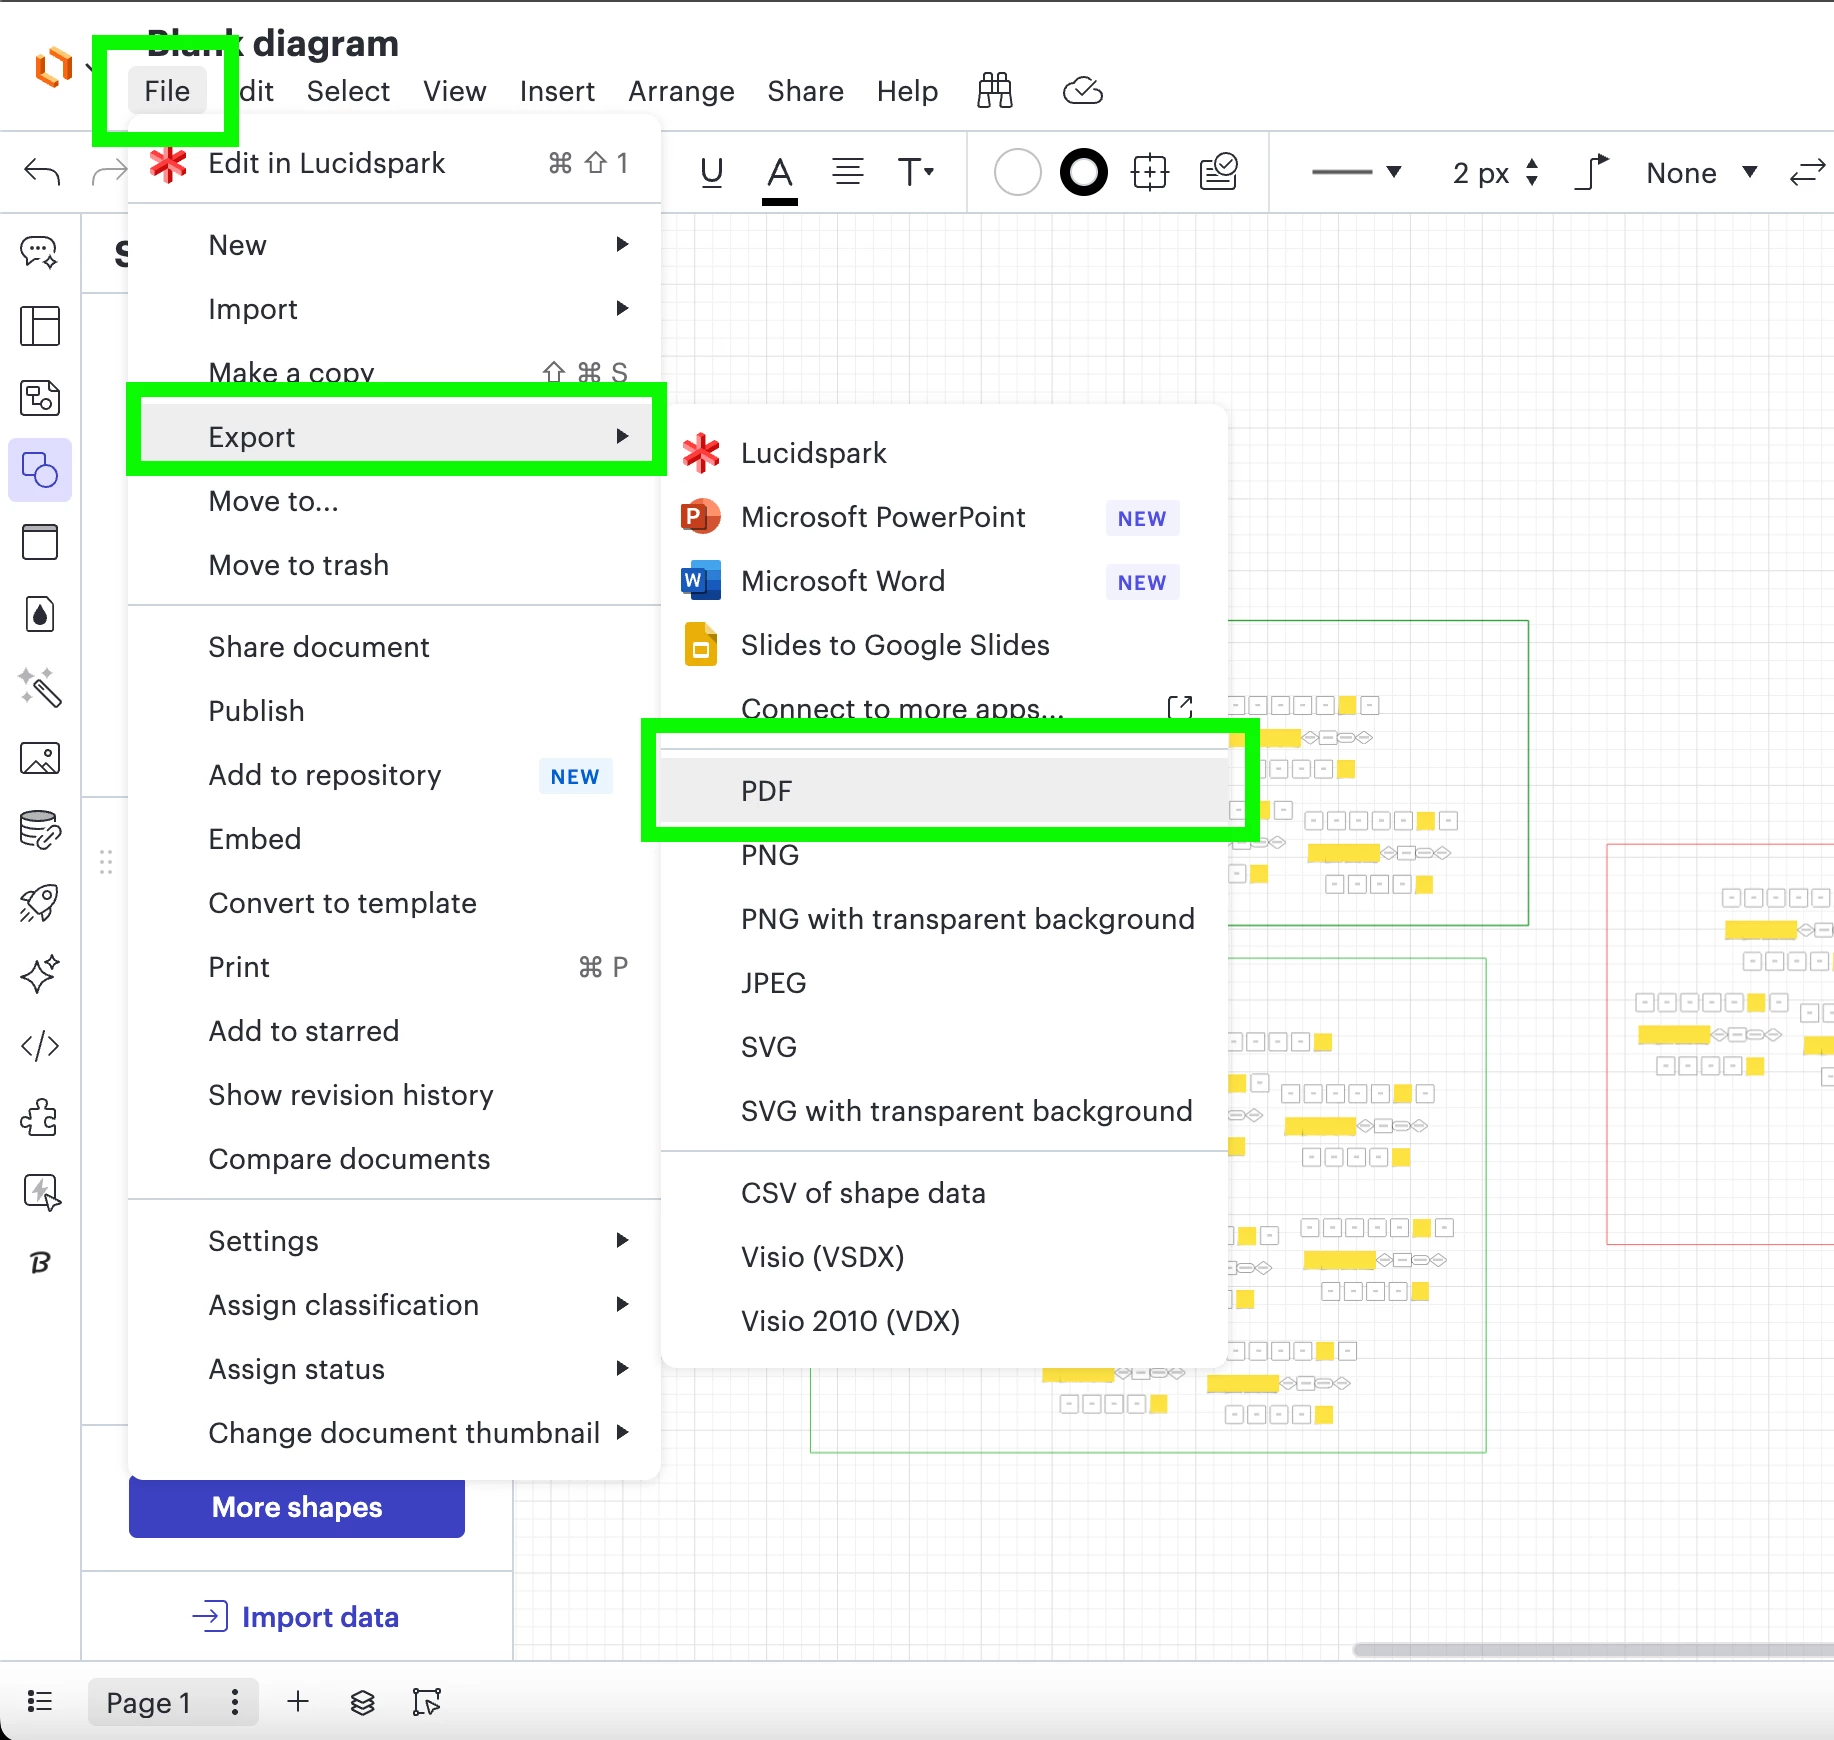Add a new page with plus icon
This screenshot has width=1834, height=1740.
298,1701
